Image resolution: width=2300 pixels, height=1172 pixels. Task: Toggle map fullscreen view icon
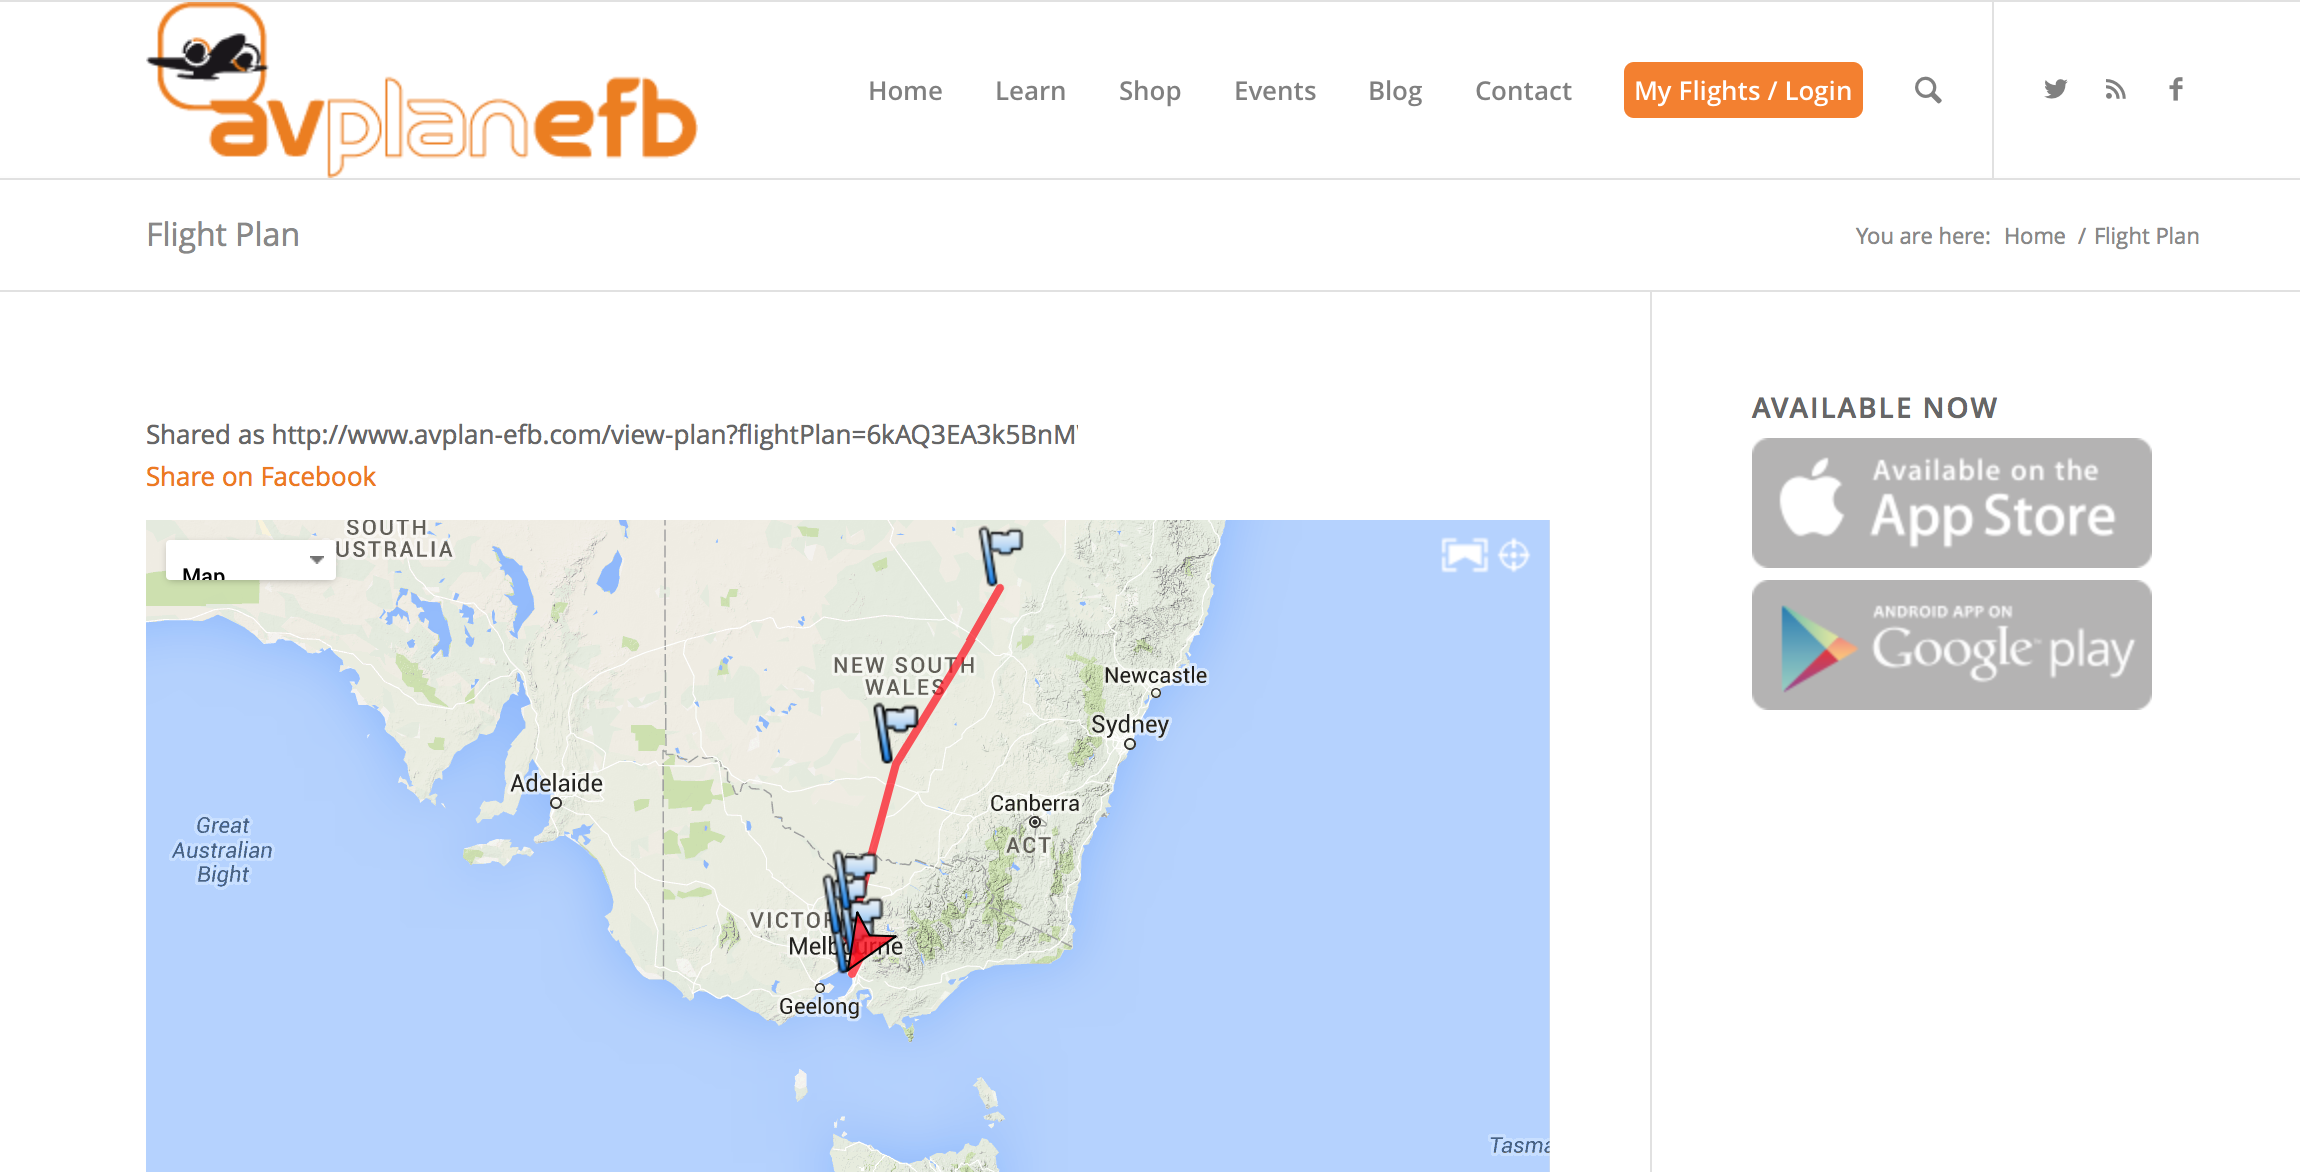(x=1464, y=555)
